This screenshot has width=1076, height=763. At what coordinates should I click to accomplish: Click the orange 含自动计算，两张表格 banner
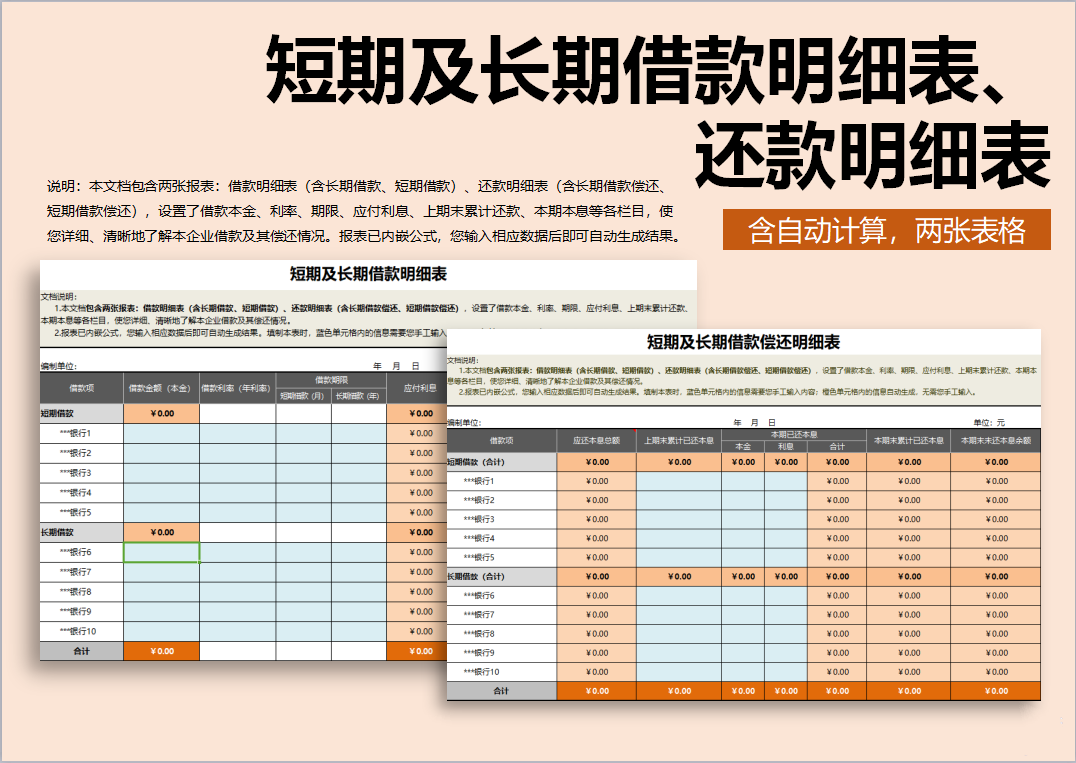pyautogui.click(x=886, y=230)
